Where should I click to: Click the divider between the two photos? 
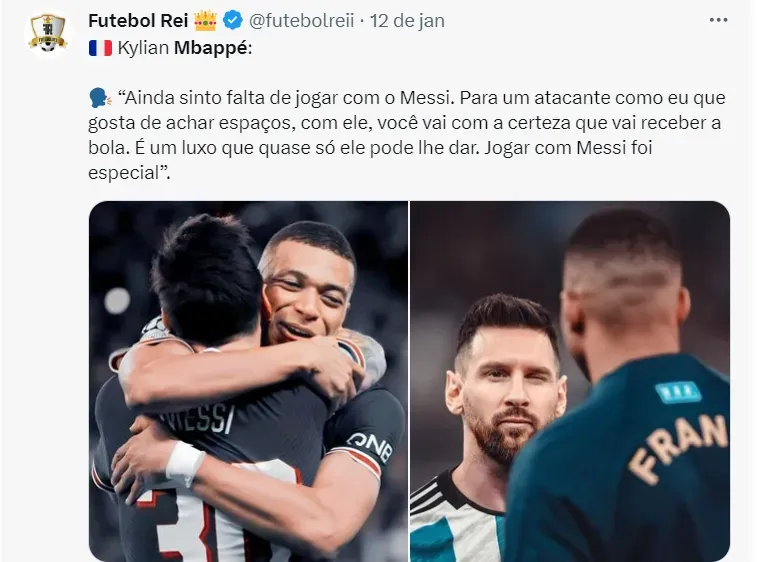click(409, 381)
